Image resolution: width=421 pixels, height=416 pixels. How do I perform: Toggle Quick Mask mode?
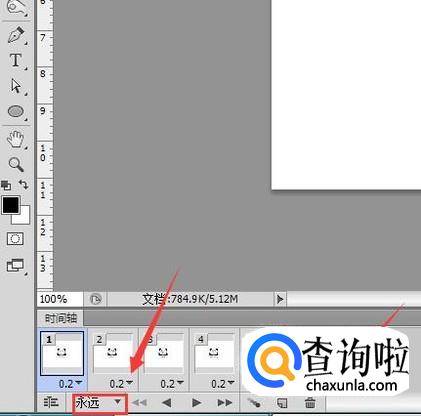click(x=15, y=239)
